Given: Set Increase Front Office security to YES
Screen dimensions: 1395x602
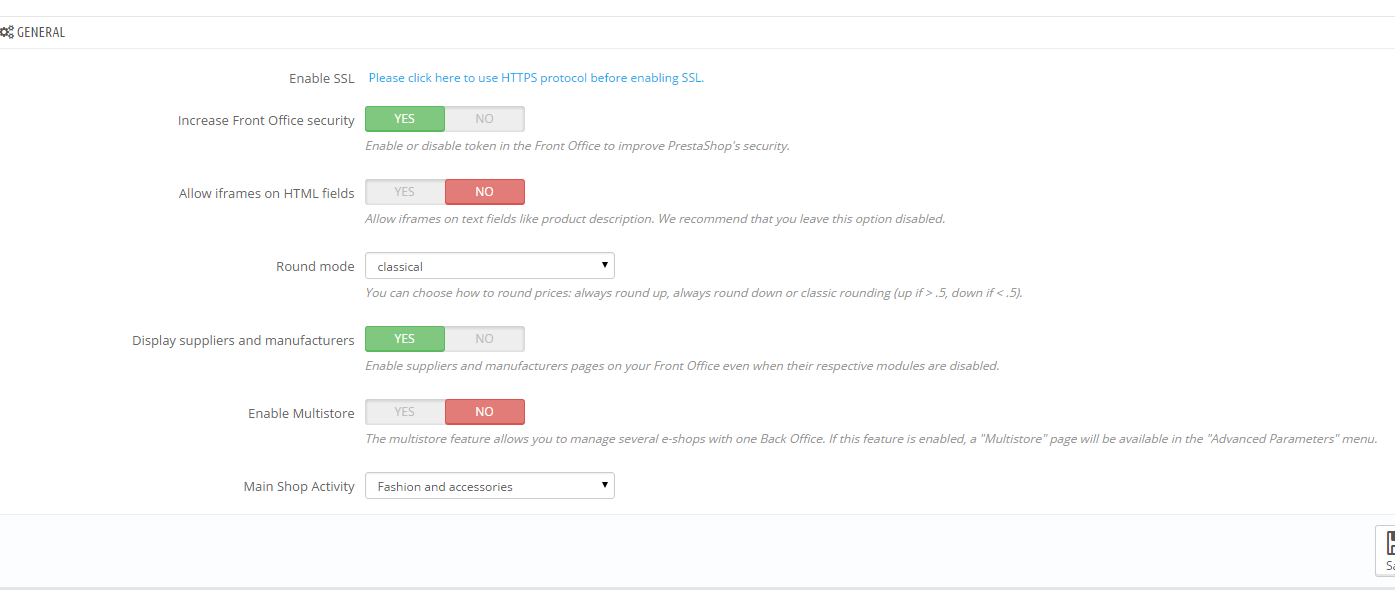Looking at the screenshot, I should tap(405, 119).
